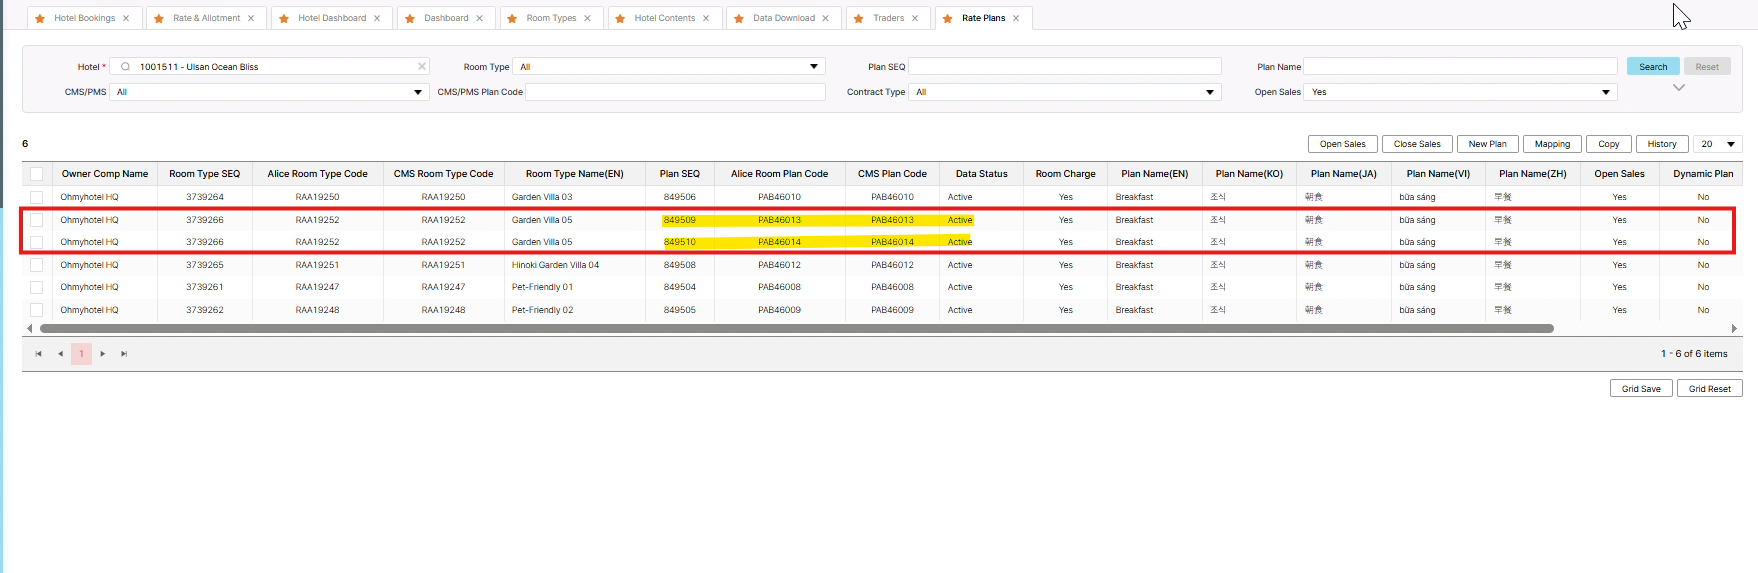Click the search magnifier icon in Hotel field

pos(125,67)
